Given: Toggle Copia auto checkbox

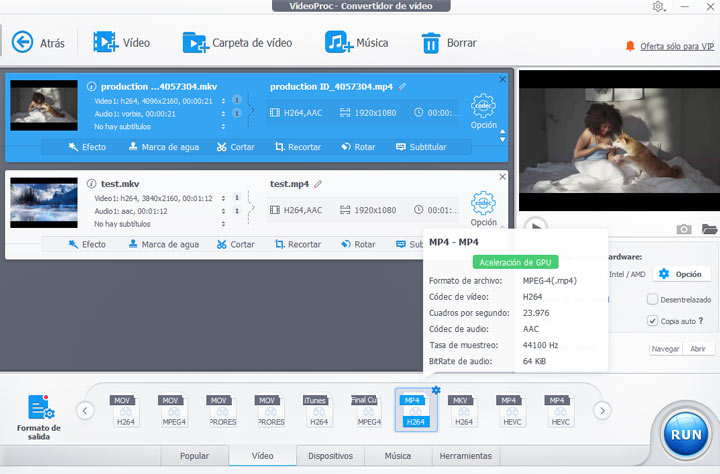Looking at the screenshot, I should (652, 321).
